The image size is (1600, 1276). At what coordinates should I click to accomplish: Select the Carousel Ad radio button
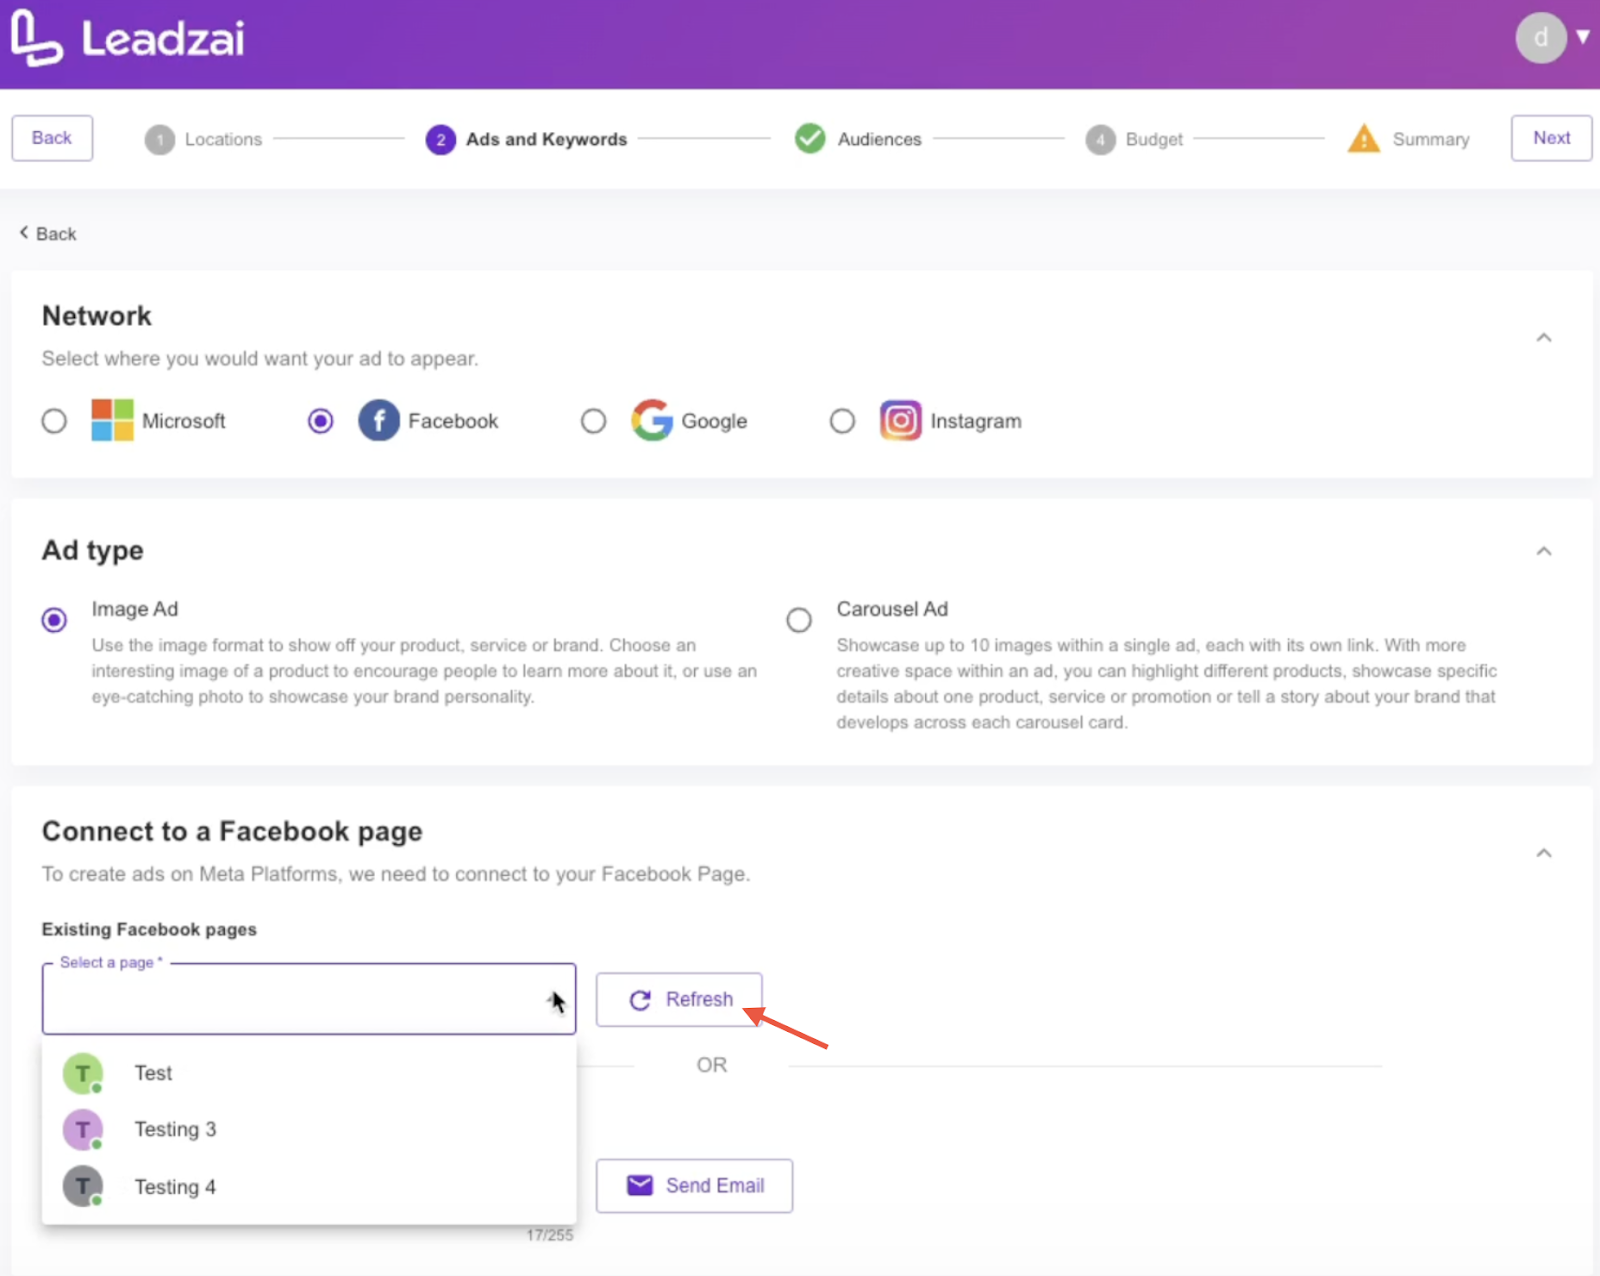799,620
